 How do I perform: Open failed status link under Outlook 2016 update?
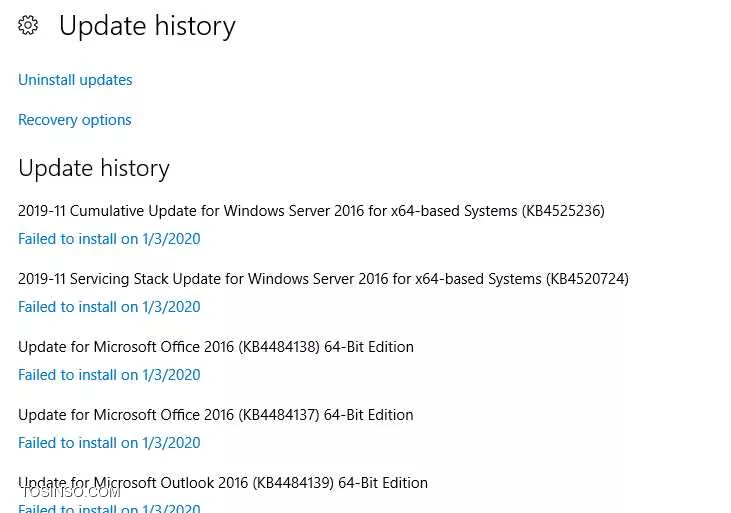click(x=109, y=508)
